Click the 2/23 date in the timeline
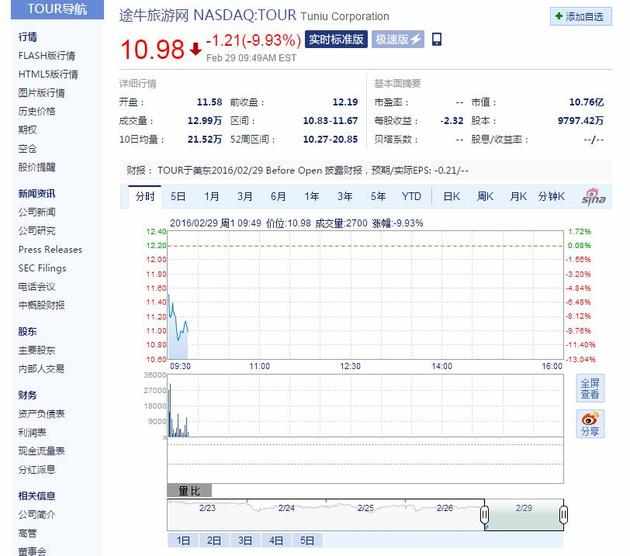 [x=207, y=508]
